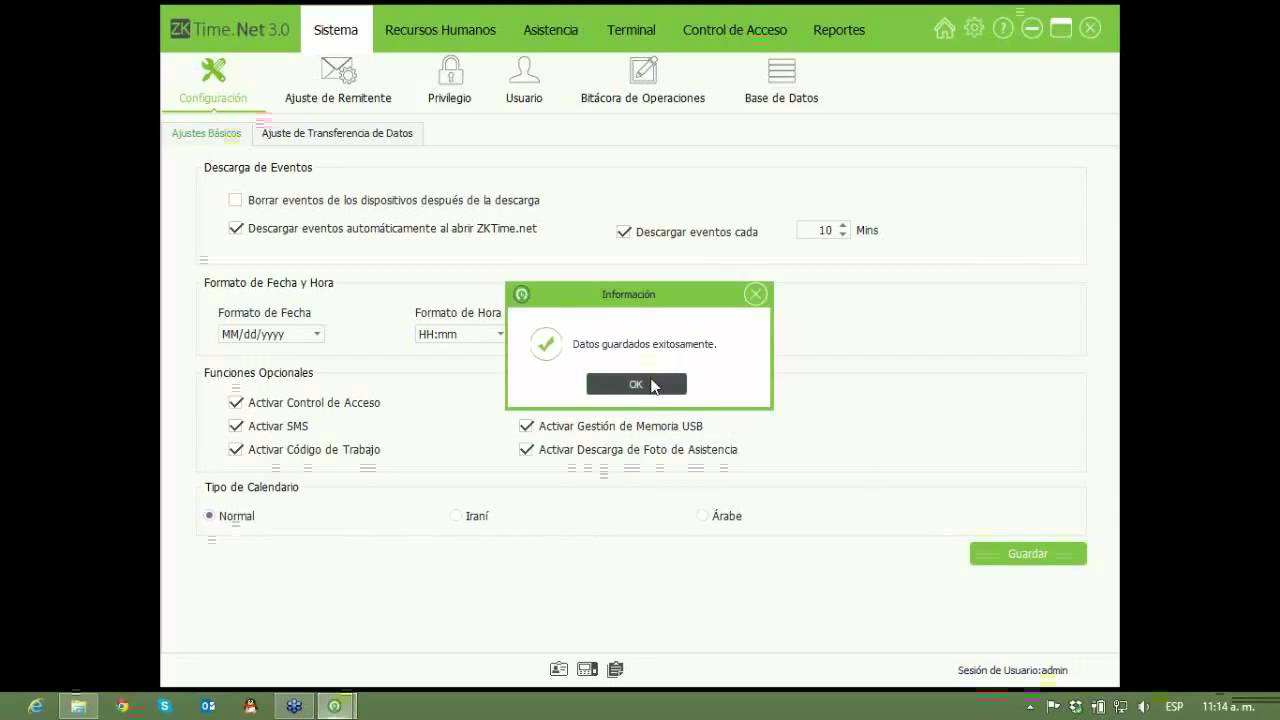Toggle Activar Control de Acceso checkbox
This screenshot has height=720, width=1280.
point(235,402)
